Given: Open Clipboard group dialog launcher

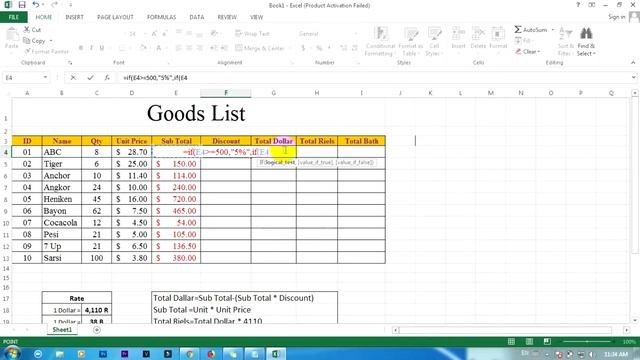Looking at the screenshot, I should 70,63.
